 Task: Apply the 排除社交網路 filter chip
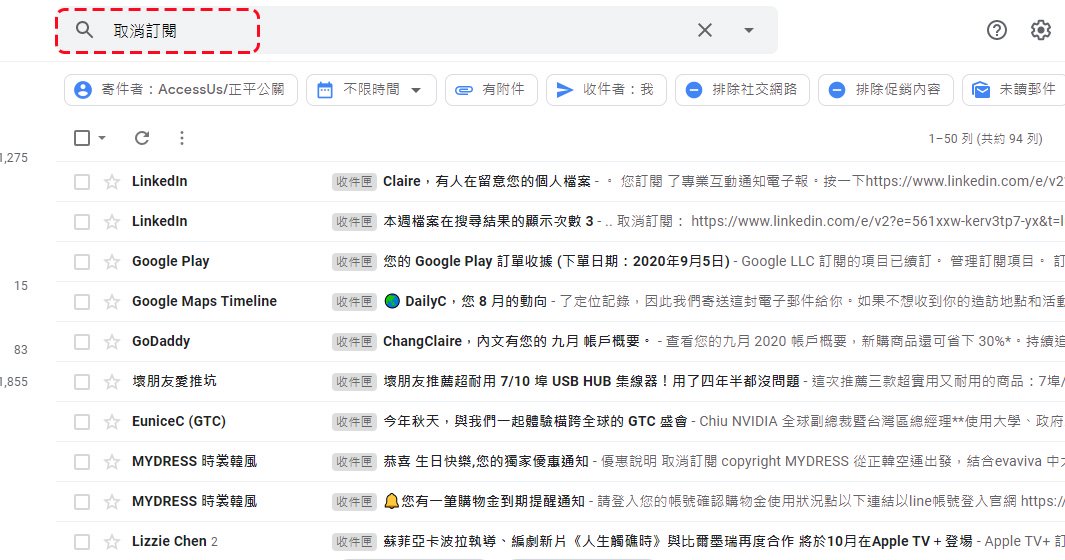(x=742, y=90)
